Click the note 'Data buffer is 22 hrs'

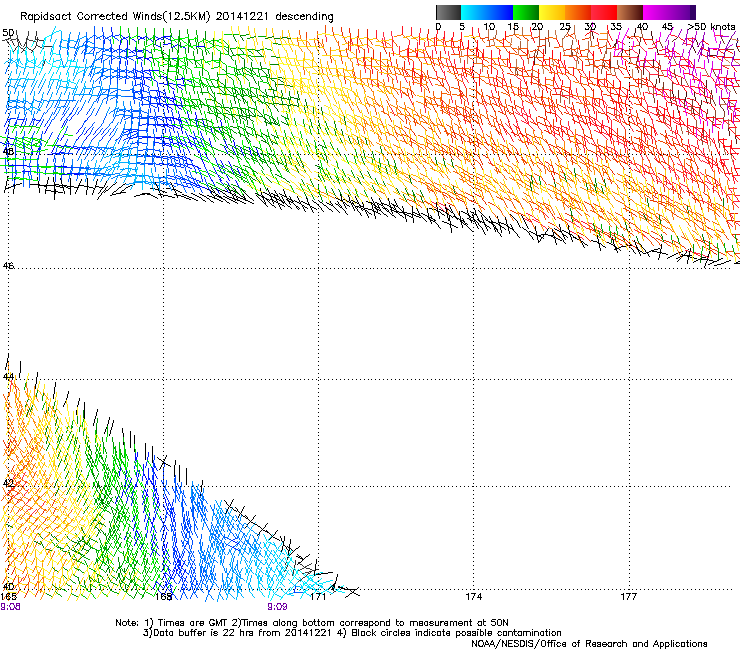[x=203, y=633]
